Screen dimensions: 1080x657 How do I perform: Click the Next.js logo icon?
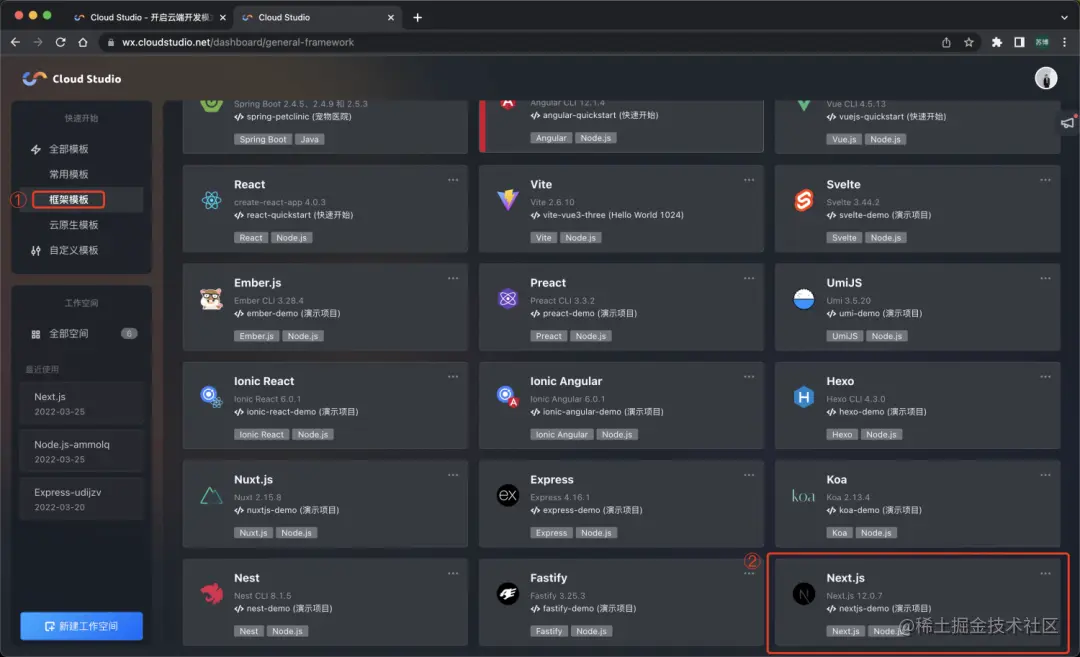click(x=804, y=594)
